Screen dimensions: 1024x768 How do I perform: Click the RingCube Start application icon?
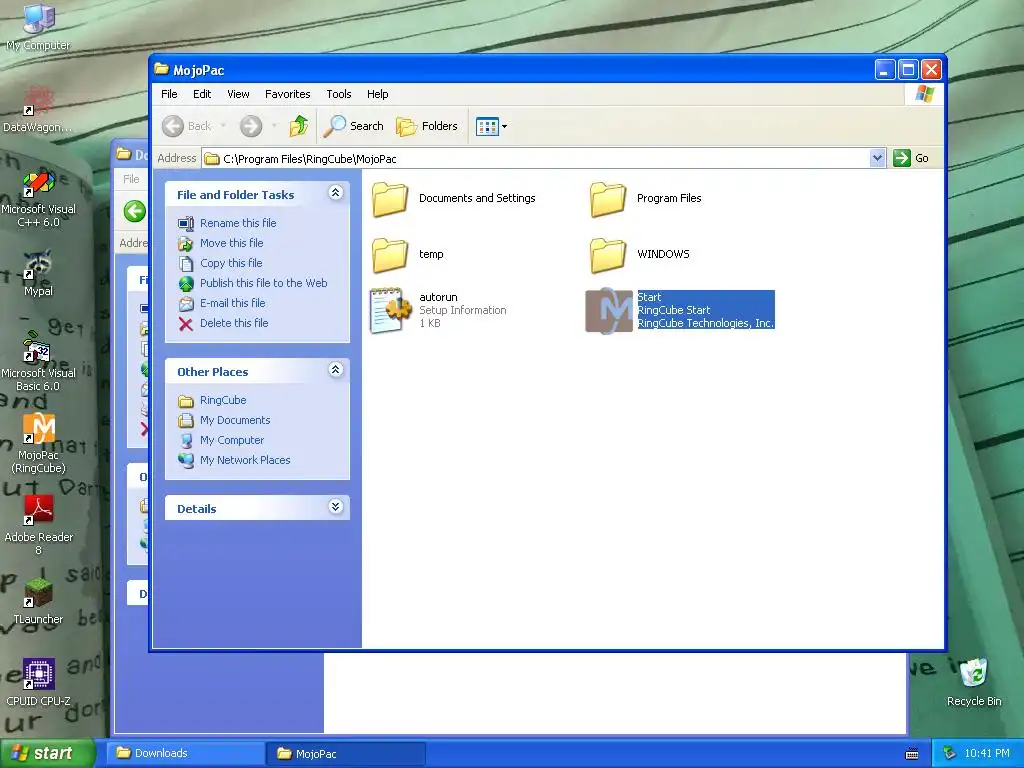tap(609, 311)
